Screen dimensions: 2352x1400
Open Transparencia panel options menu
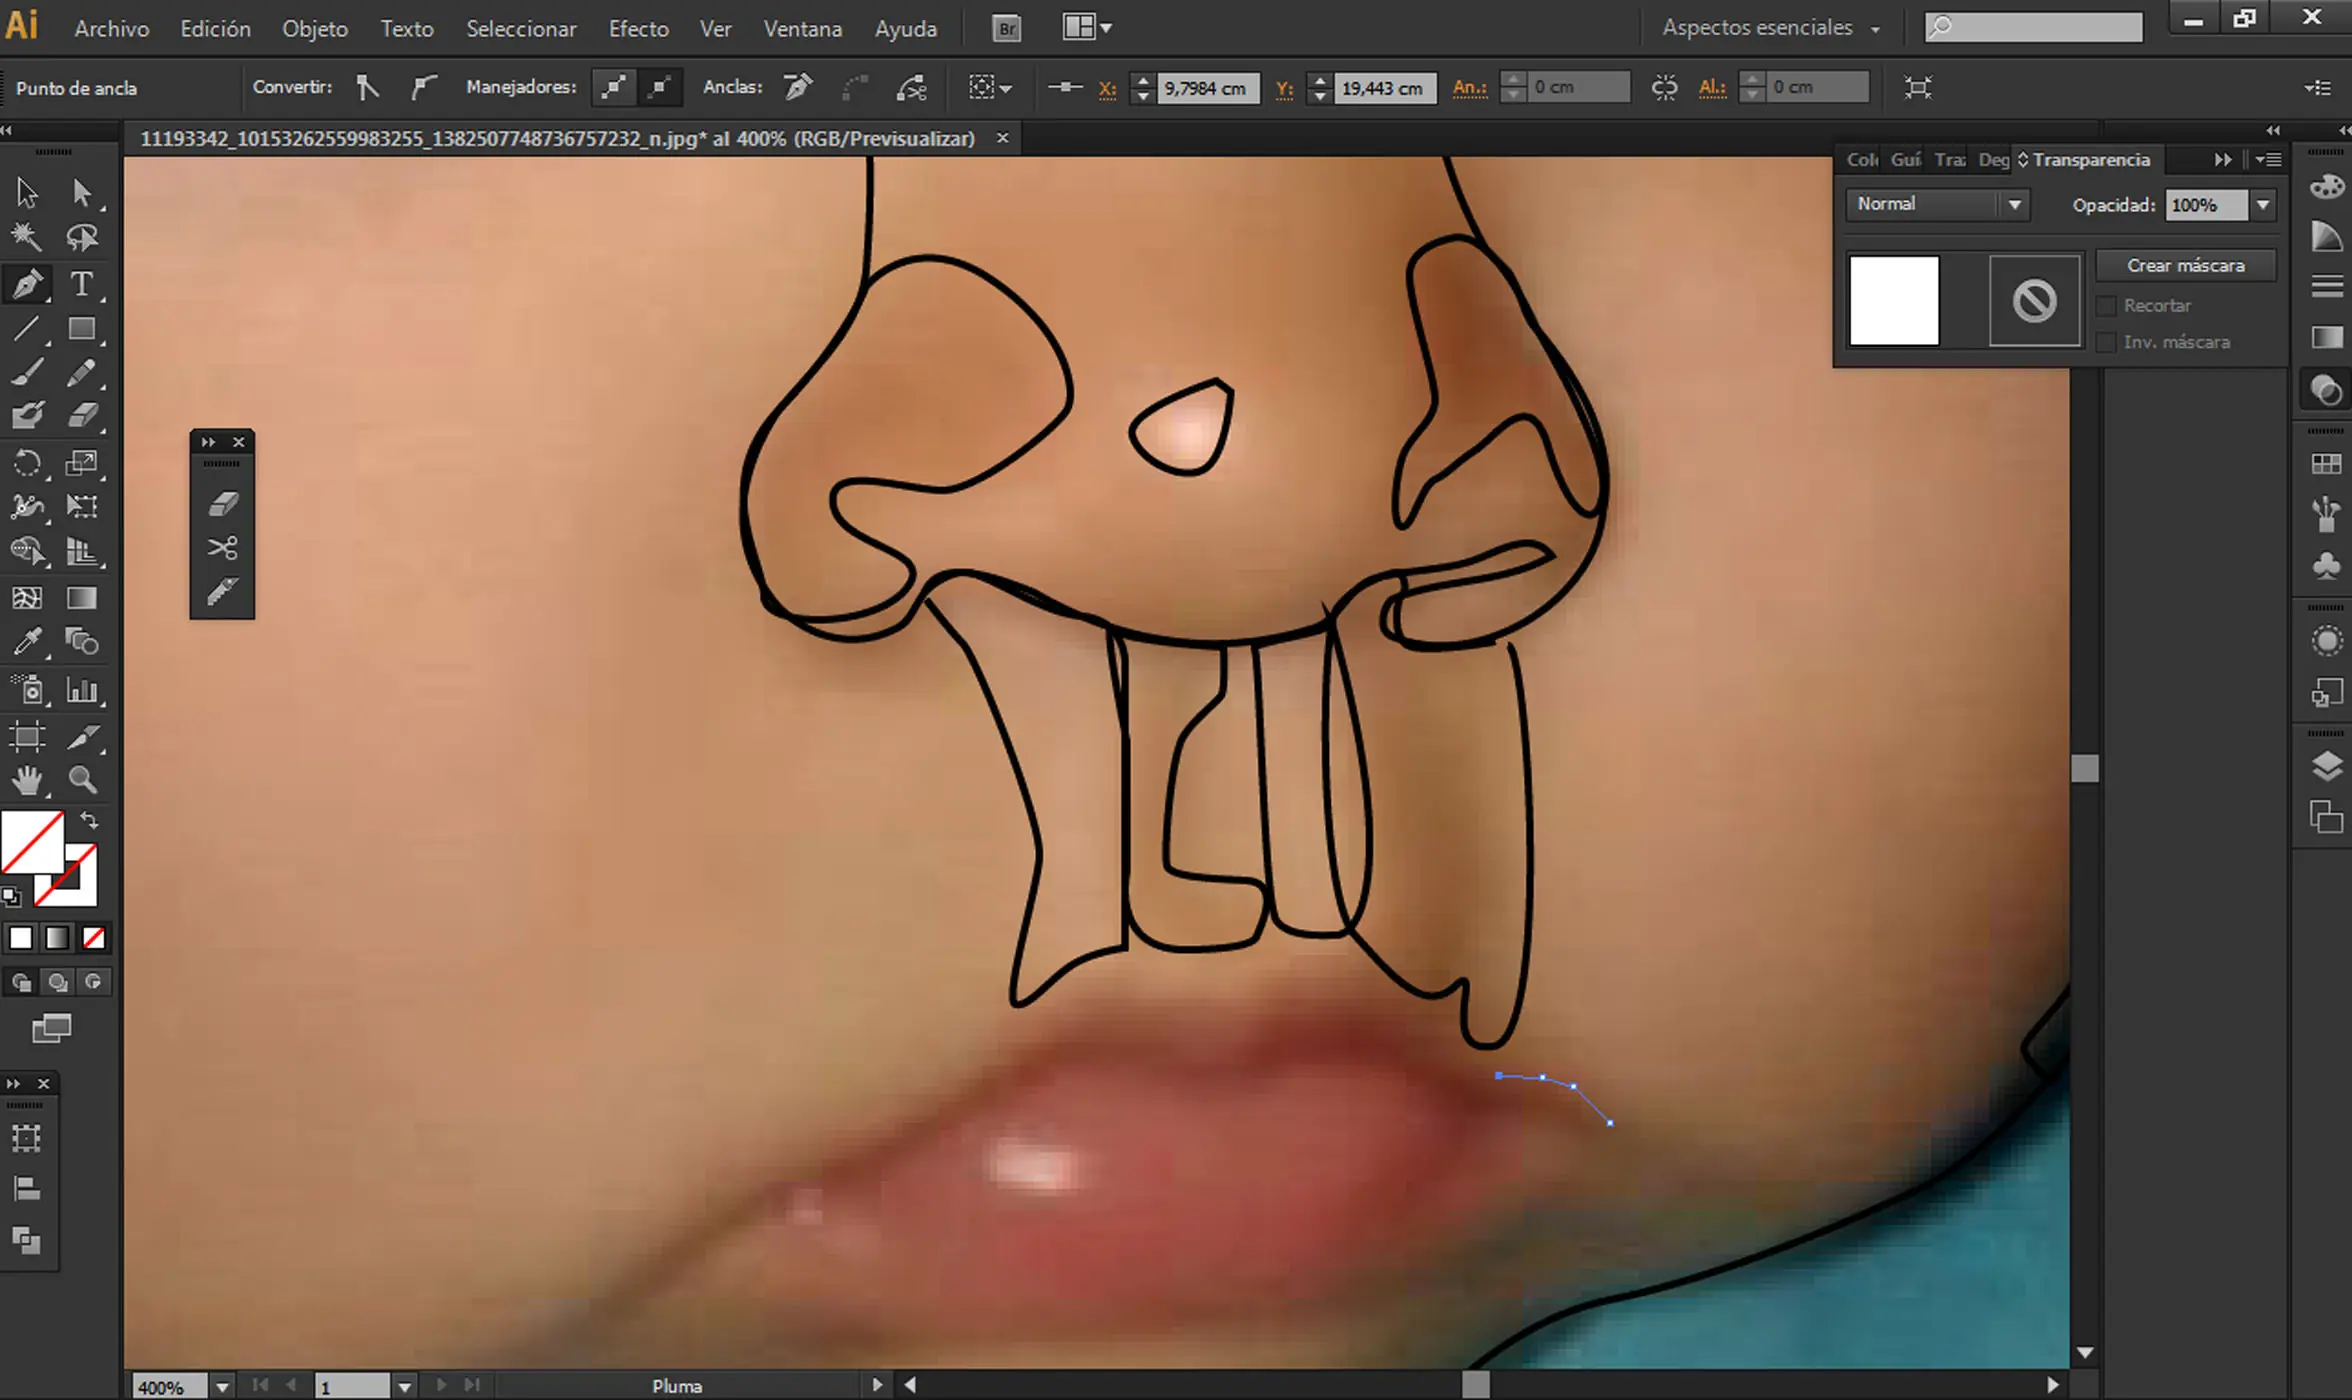(x=2269, y=160)
